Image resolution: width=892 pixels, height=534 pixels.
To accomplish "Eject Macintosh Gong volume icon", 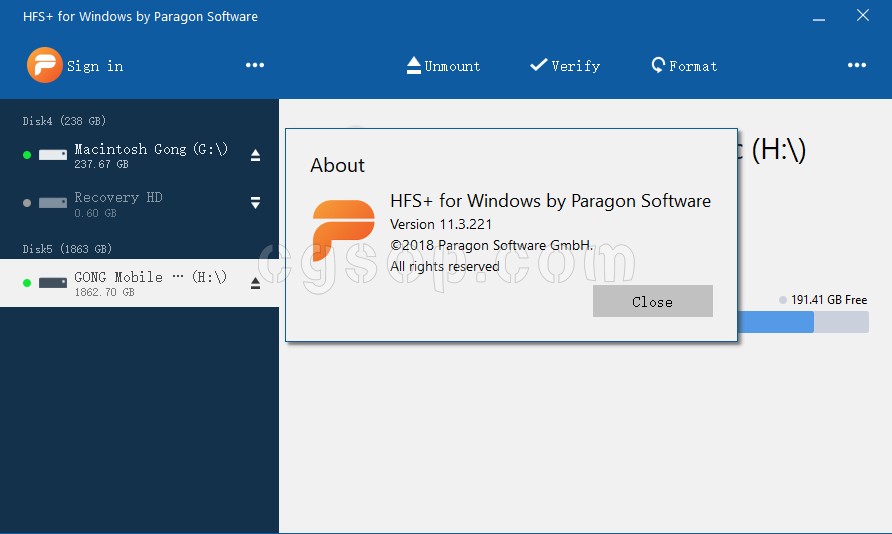I will point(255,155).
